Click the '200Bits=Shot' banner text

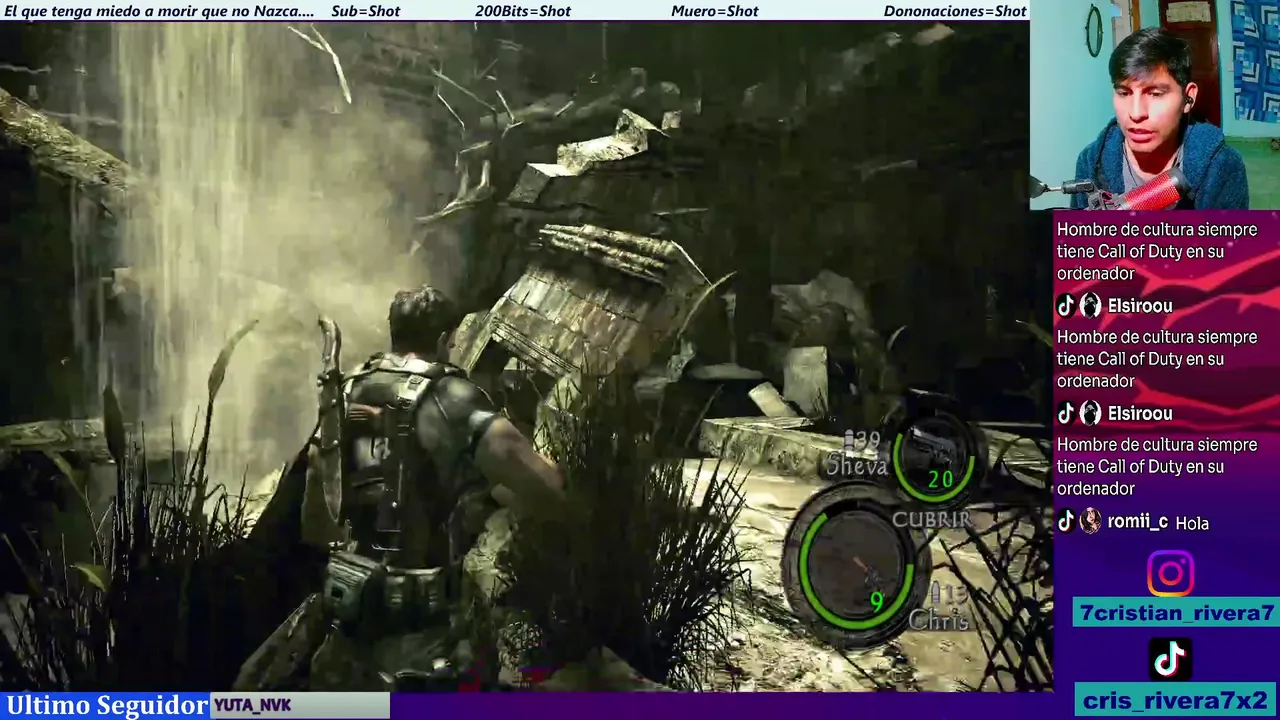pos(523,11)
